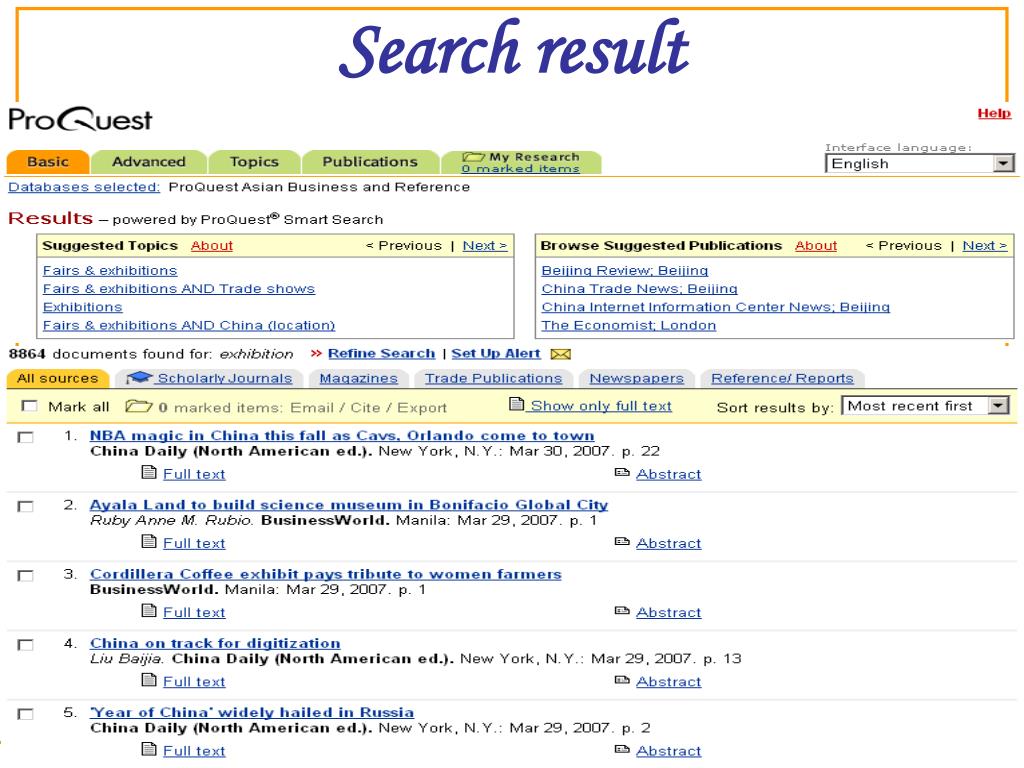Click About in Browse Suggested Publications
Screen dimensions: 1024x768
tap(816, 246)
